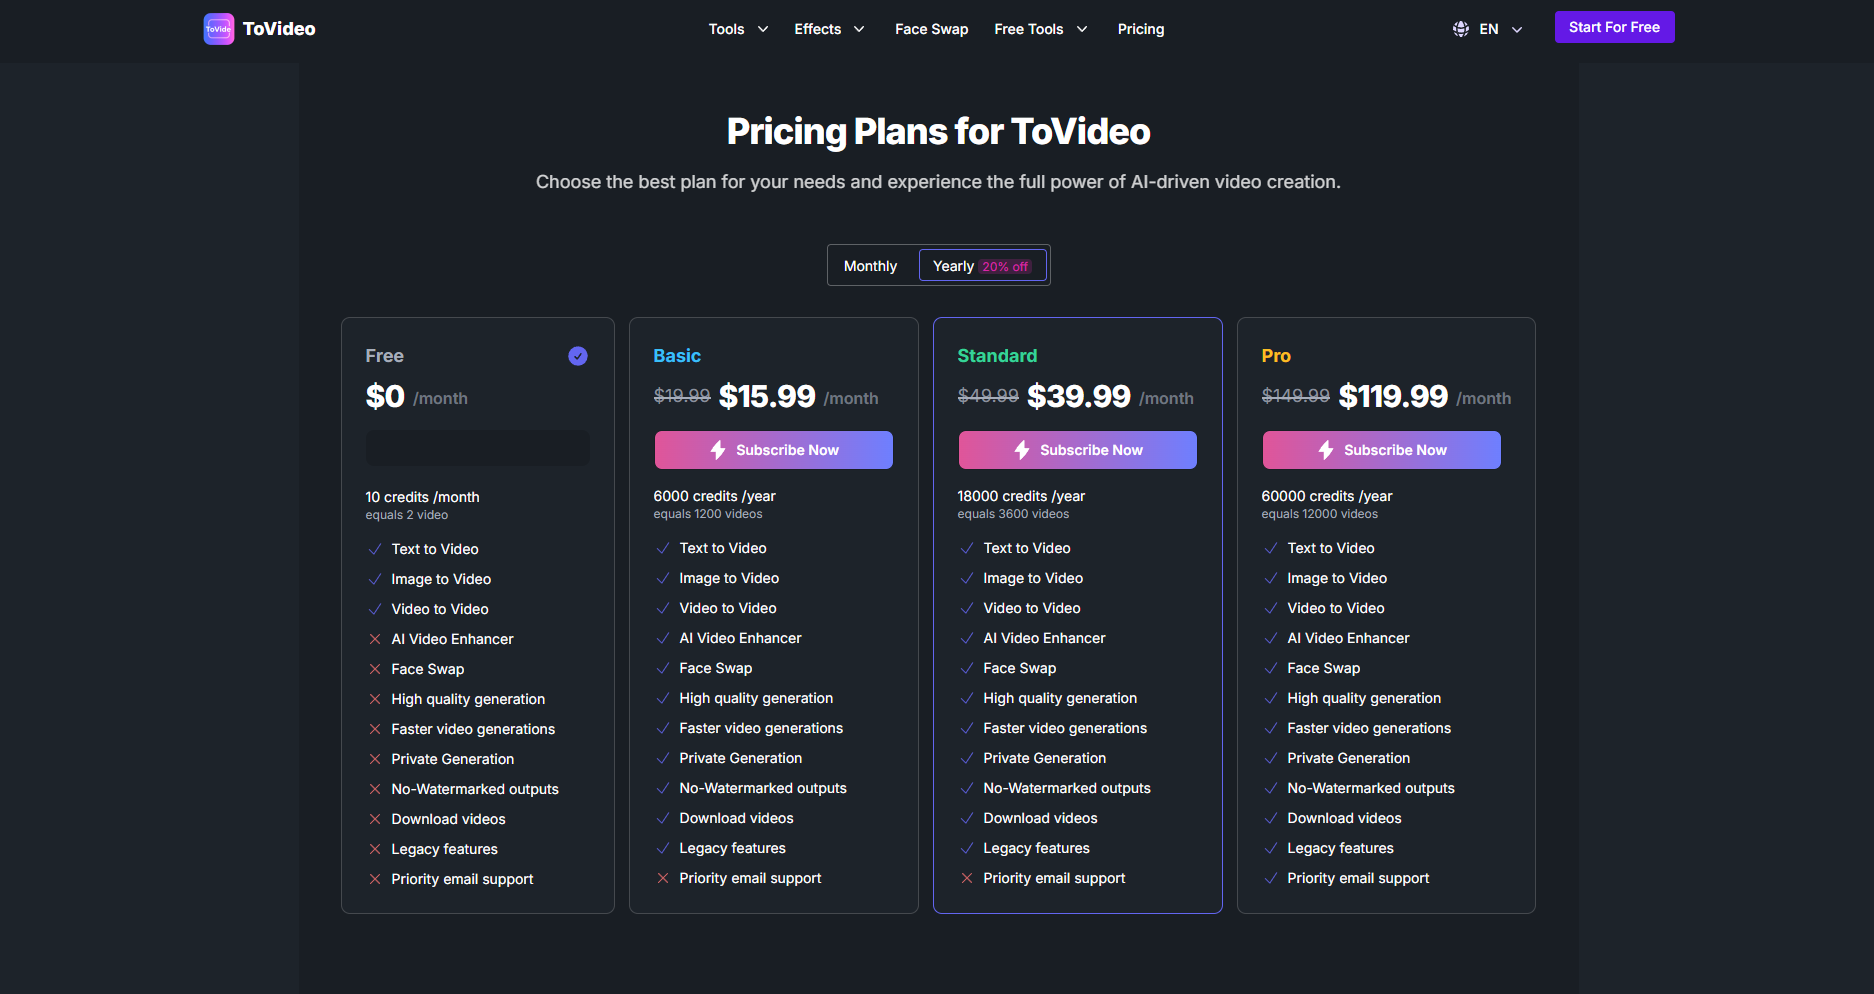The height and width of the screenshot is (994, 1874).
Task: Expand the Free Tools dropdown
Action: 1040,29
